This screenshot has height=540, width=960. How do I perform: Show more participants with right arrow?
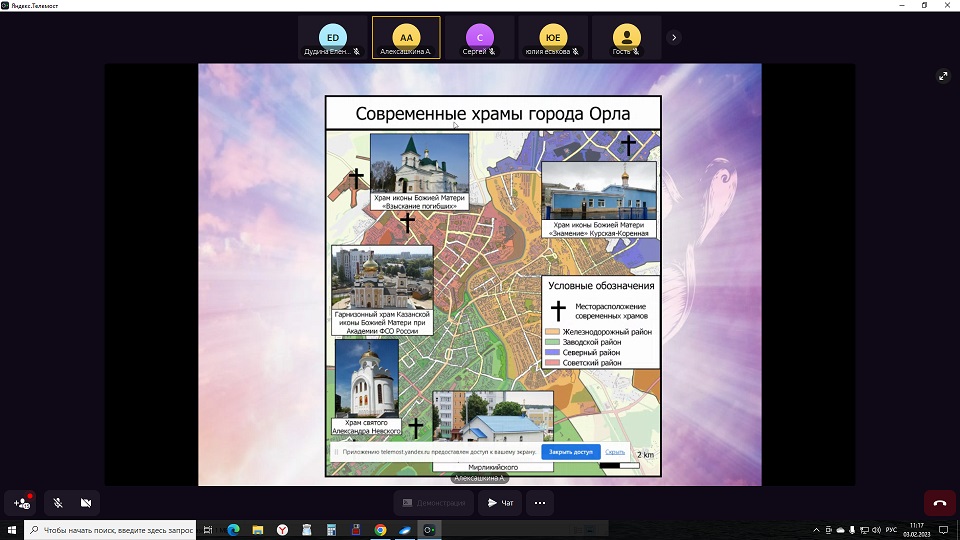(674, 37)
